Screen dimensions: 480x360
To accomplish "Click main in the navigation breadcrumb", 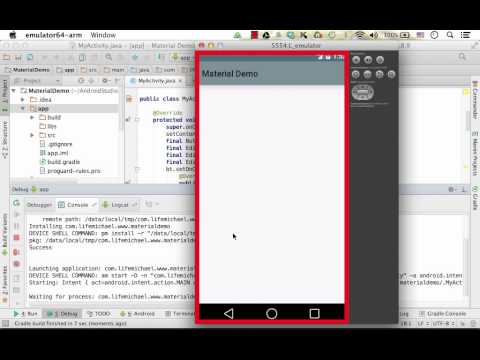I will [x=114, y=70].
